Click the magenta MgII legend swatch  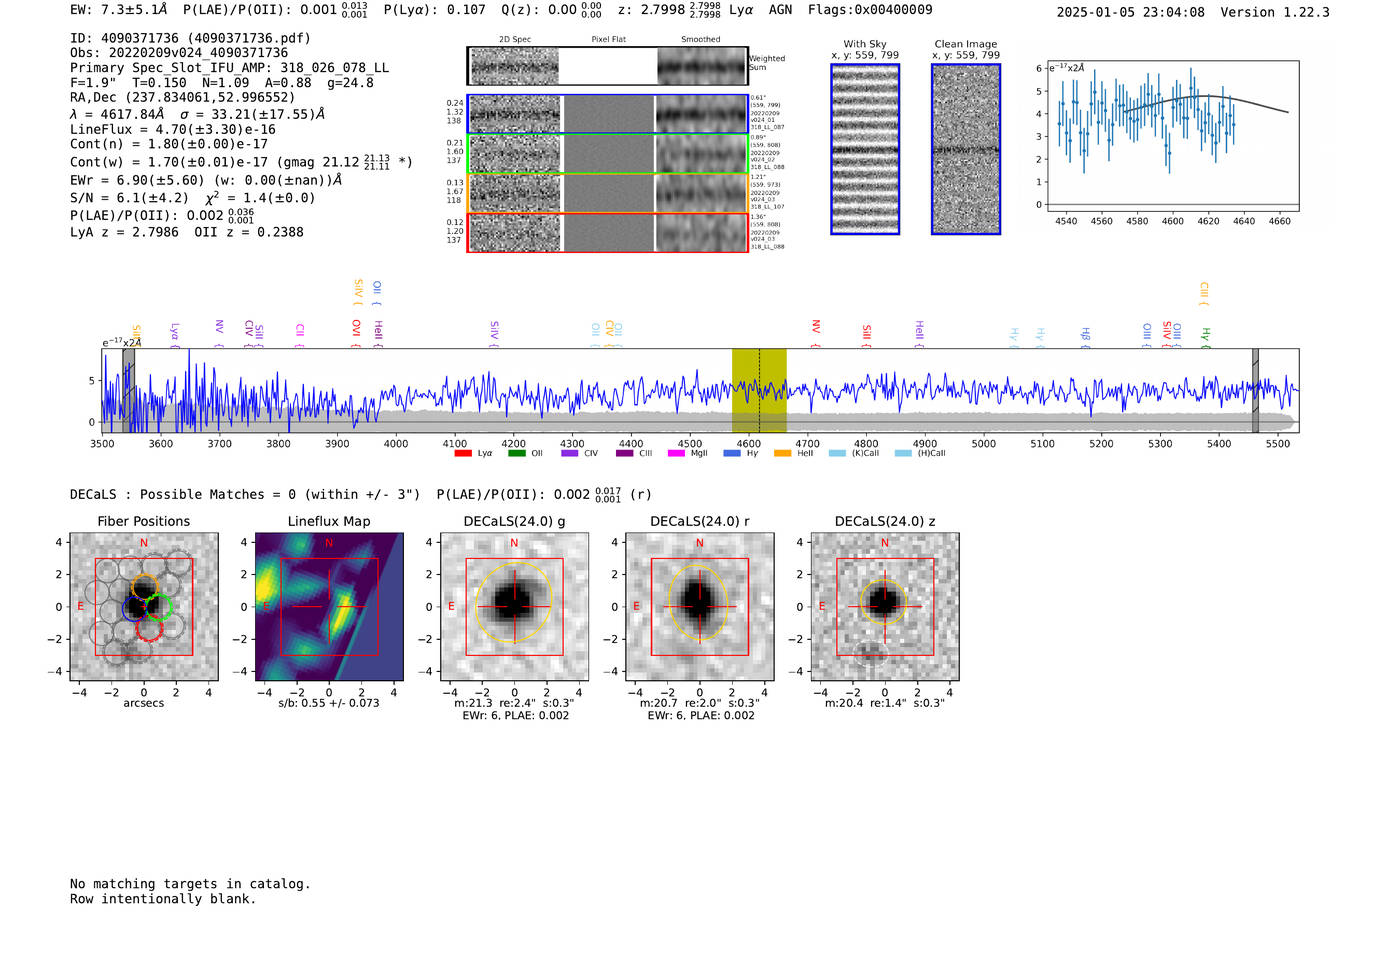(676, 453)
